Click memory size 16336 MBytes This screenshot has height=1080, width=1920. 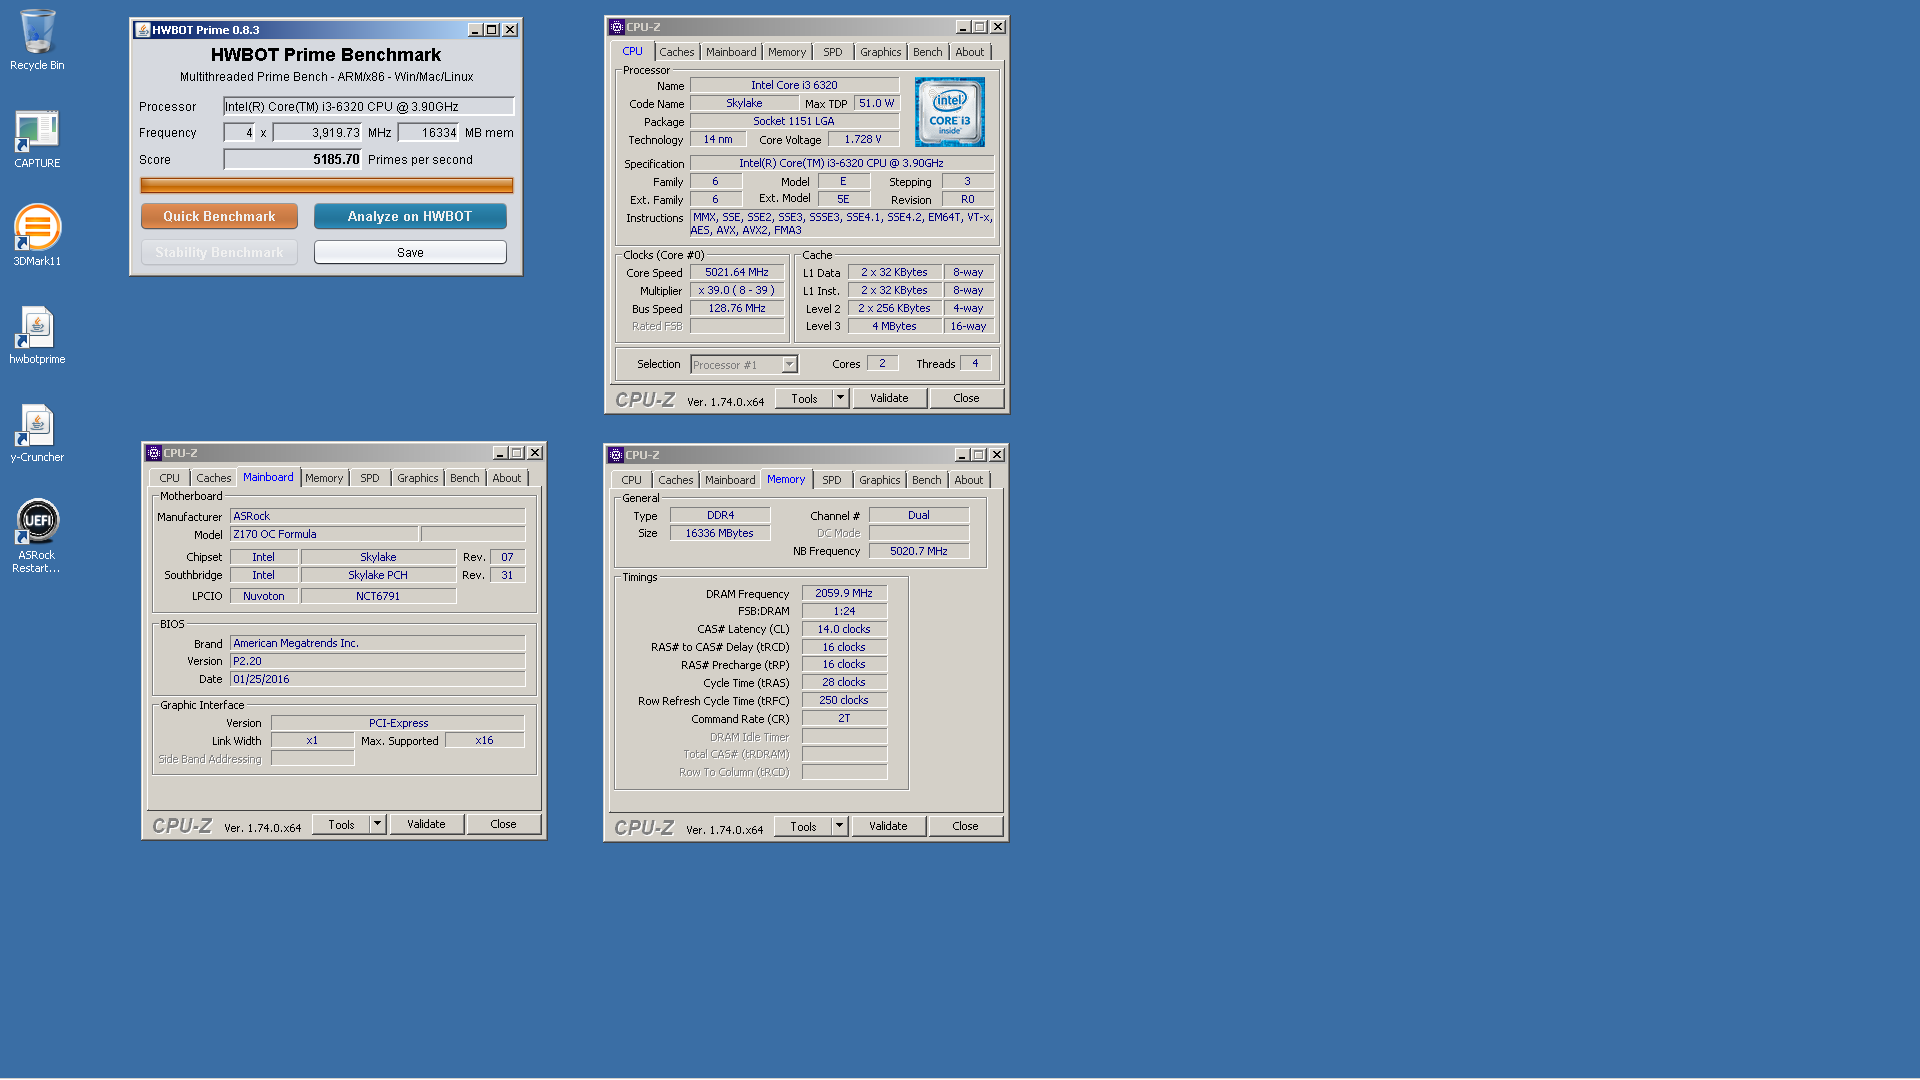pyautogui.click(x=720, y=533)
